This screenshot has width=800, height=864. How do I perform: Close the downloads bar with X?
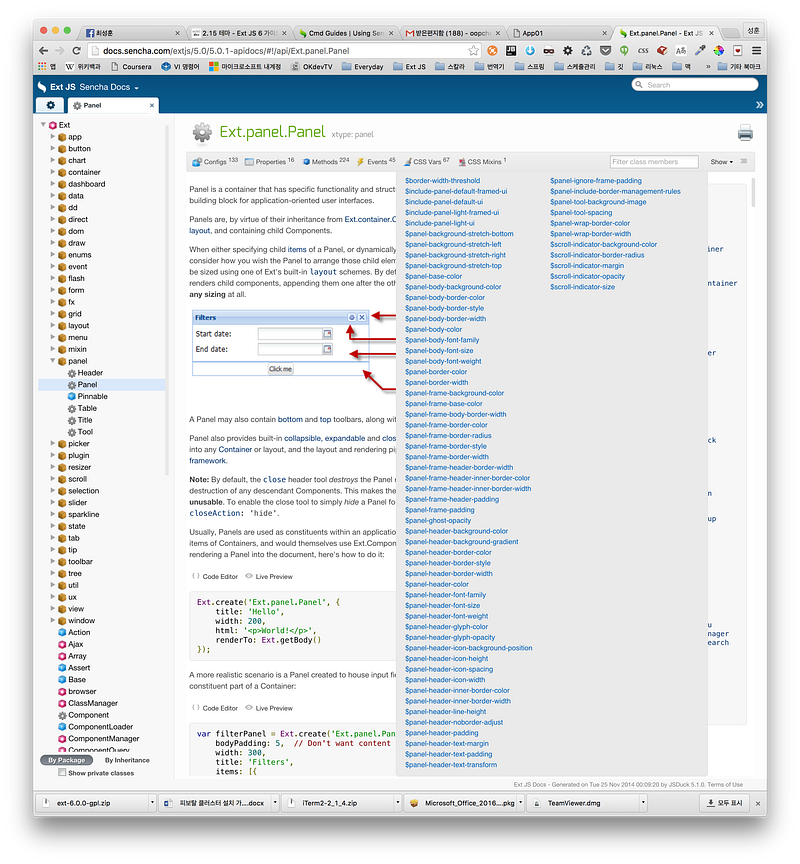tap(758, 804)
